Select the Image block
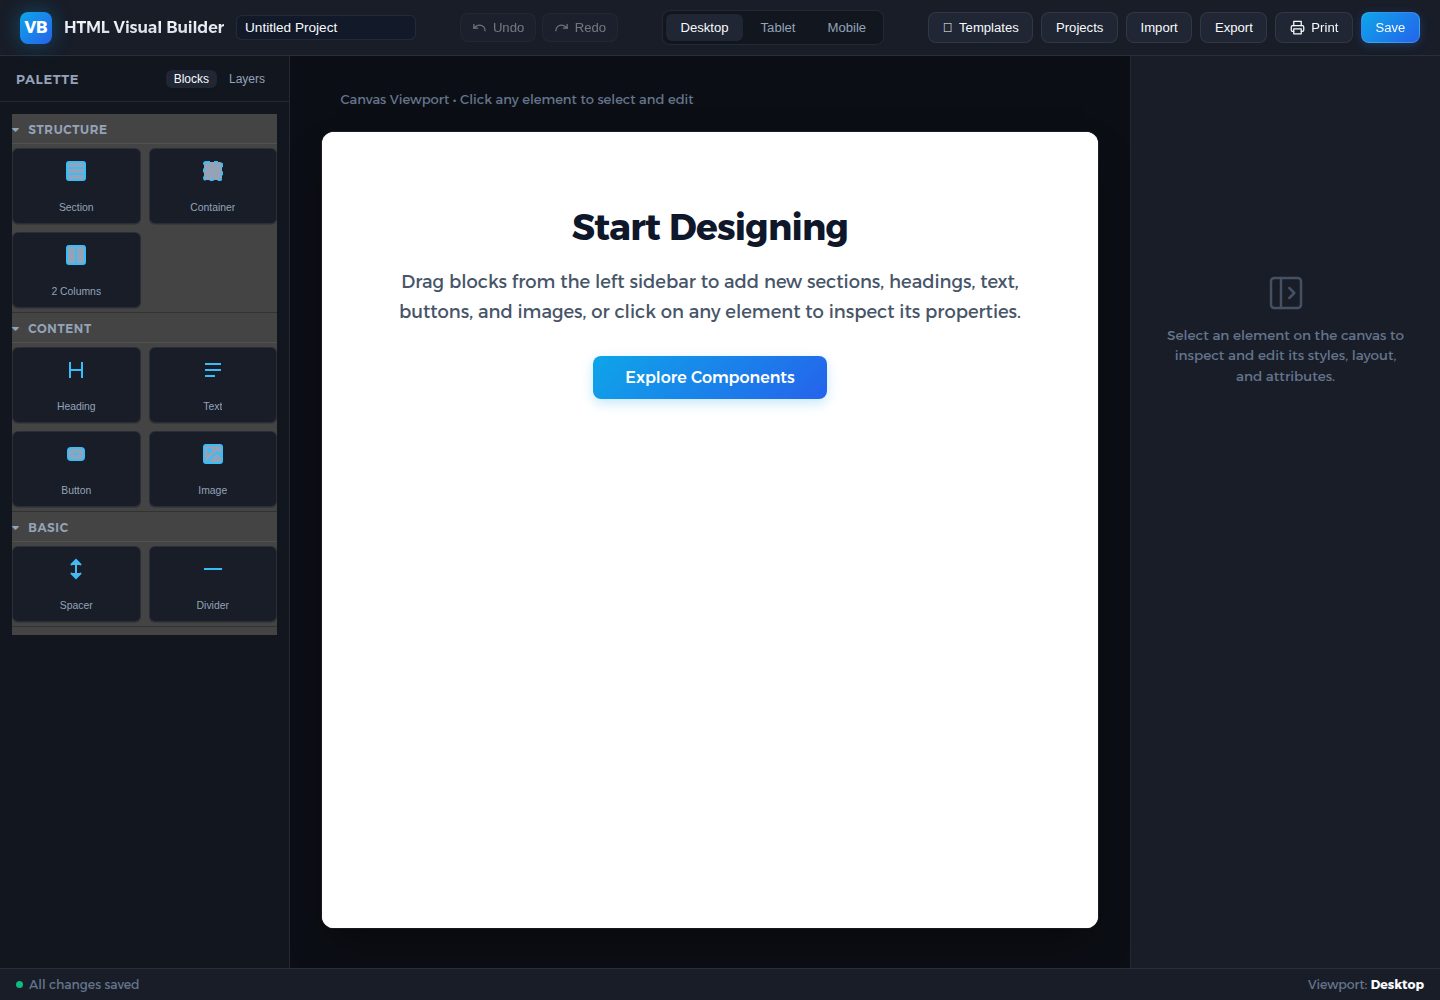The height and width of the screenshot is (1000, 1440). pyautogui.click(x=213, y=469)
